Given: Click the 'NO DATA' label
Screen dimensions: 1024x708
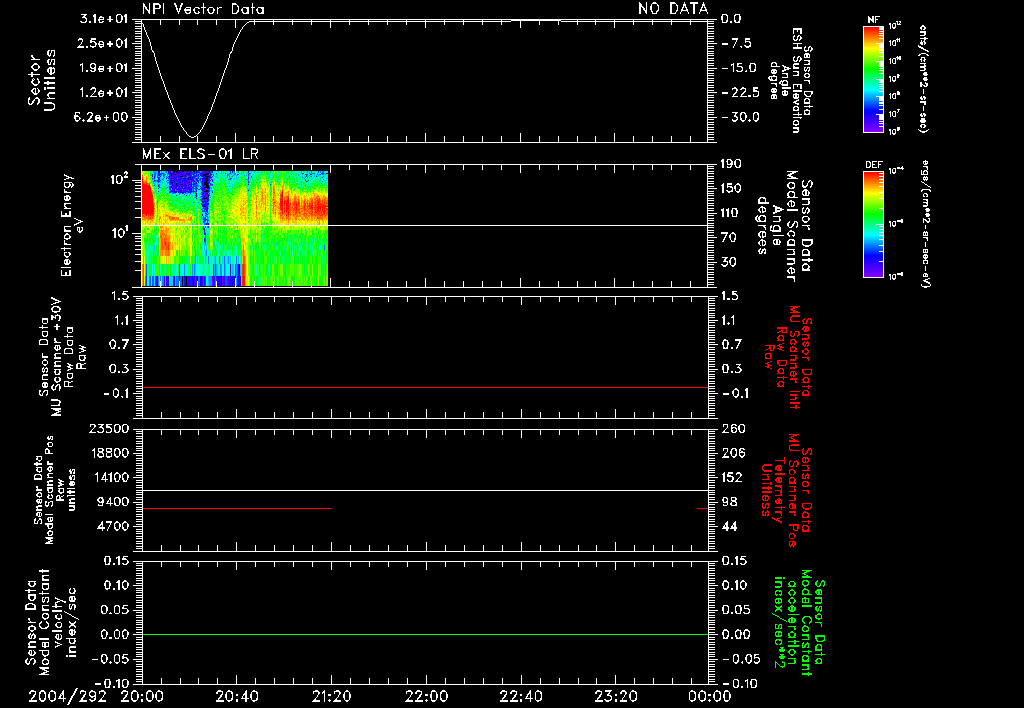Looking at the screenshot, I should 673,9.
